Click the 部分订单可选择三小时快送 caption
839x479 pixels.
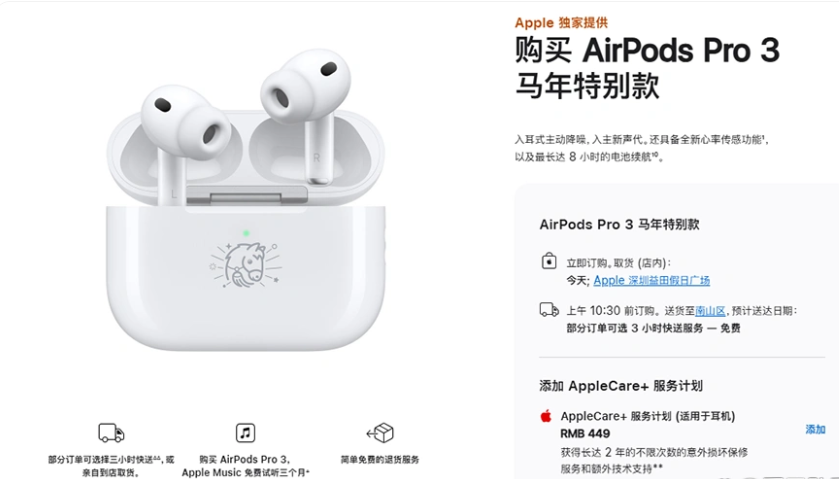pyautogui.click(x=111, y=466)
